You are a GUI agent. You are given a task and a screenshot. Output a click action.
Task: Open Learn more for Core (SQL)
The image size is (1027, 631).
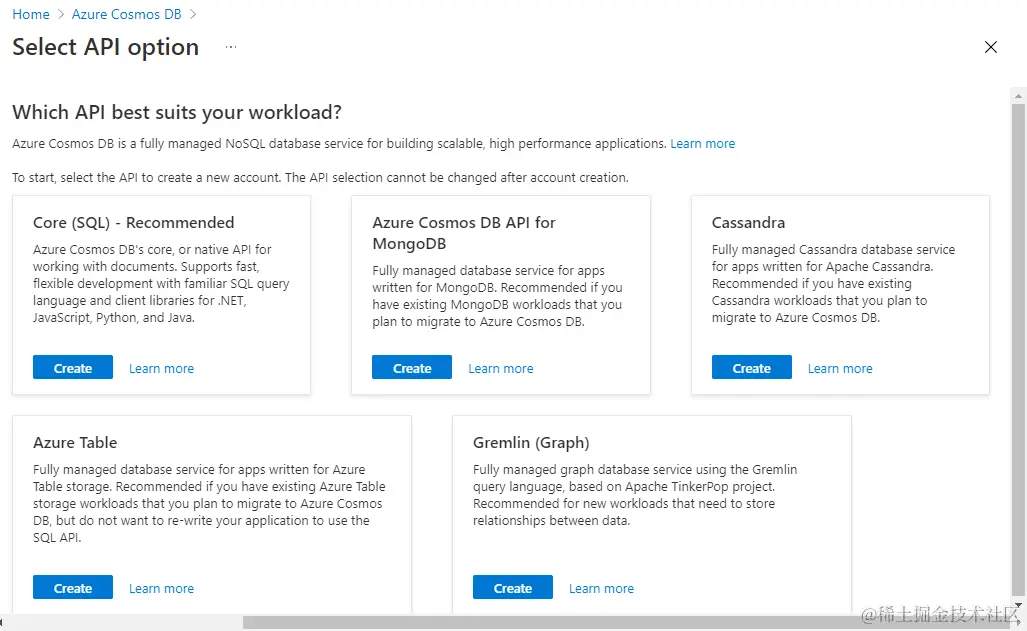[161, 368]
